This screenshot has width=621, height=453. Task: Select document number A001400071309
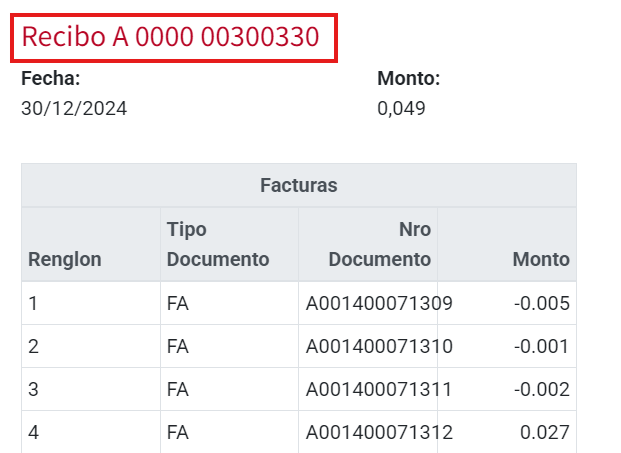(379, 303)
